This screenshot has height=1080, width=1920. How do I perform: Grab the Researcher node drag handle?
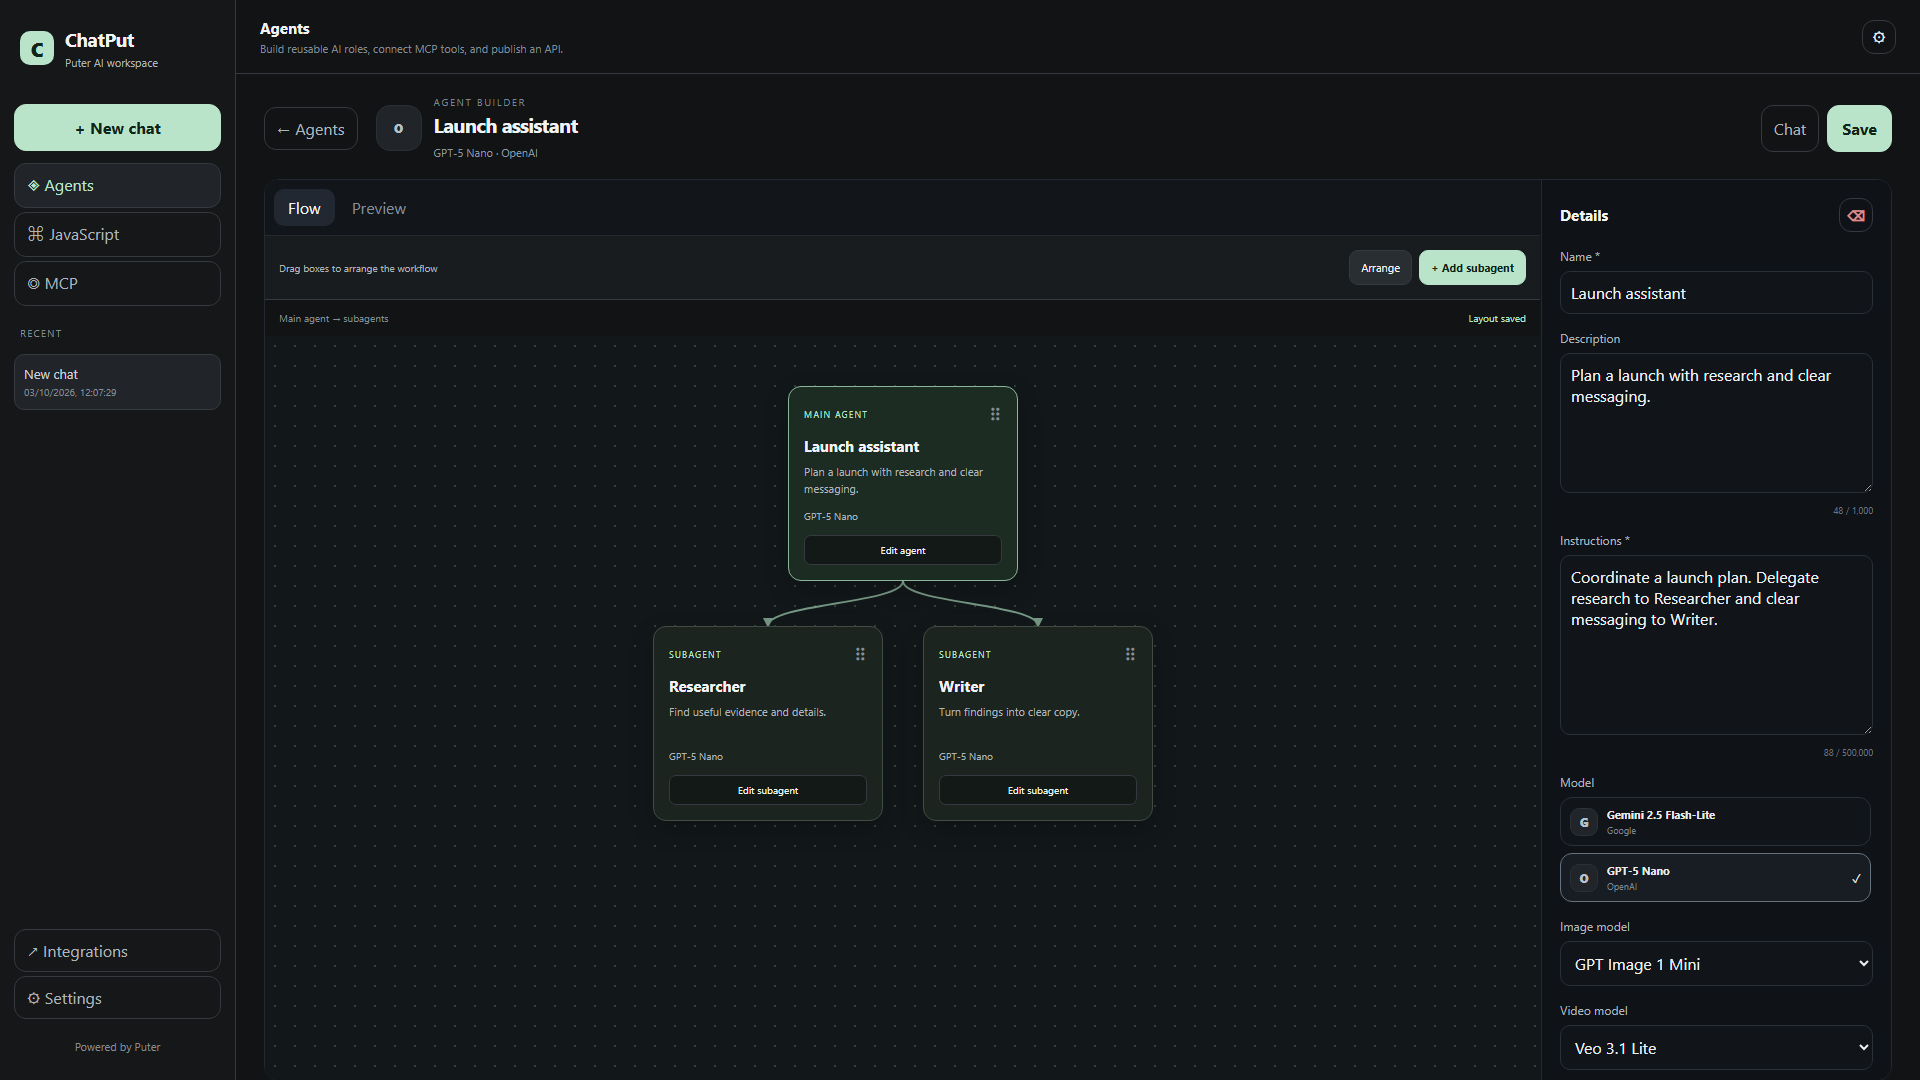(x=860, y=654)
